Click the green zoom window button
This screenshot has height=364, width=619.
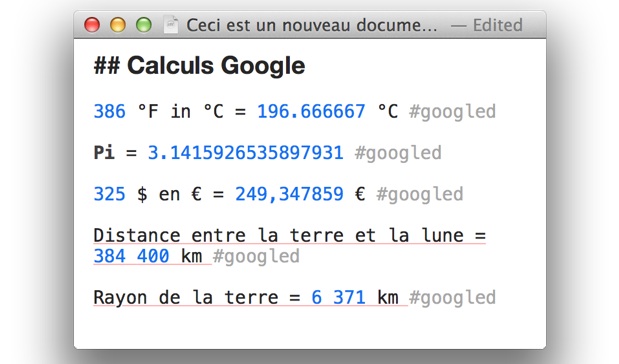coord(144,25)
